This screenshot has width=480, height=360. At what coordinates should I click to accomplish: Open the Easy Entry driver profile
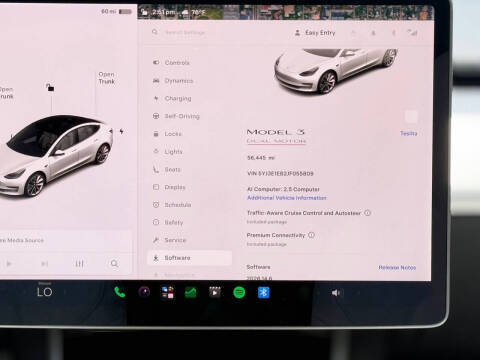(x=315, y=33)
